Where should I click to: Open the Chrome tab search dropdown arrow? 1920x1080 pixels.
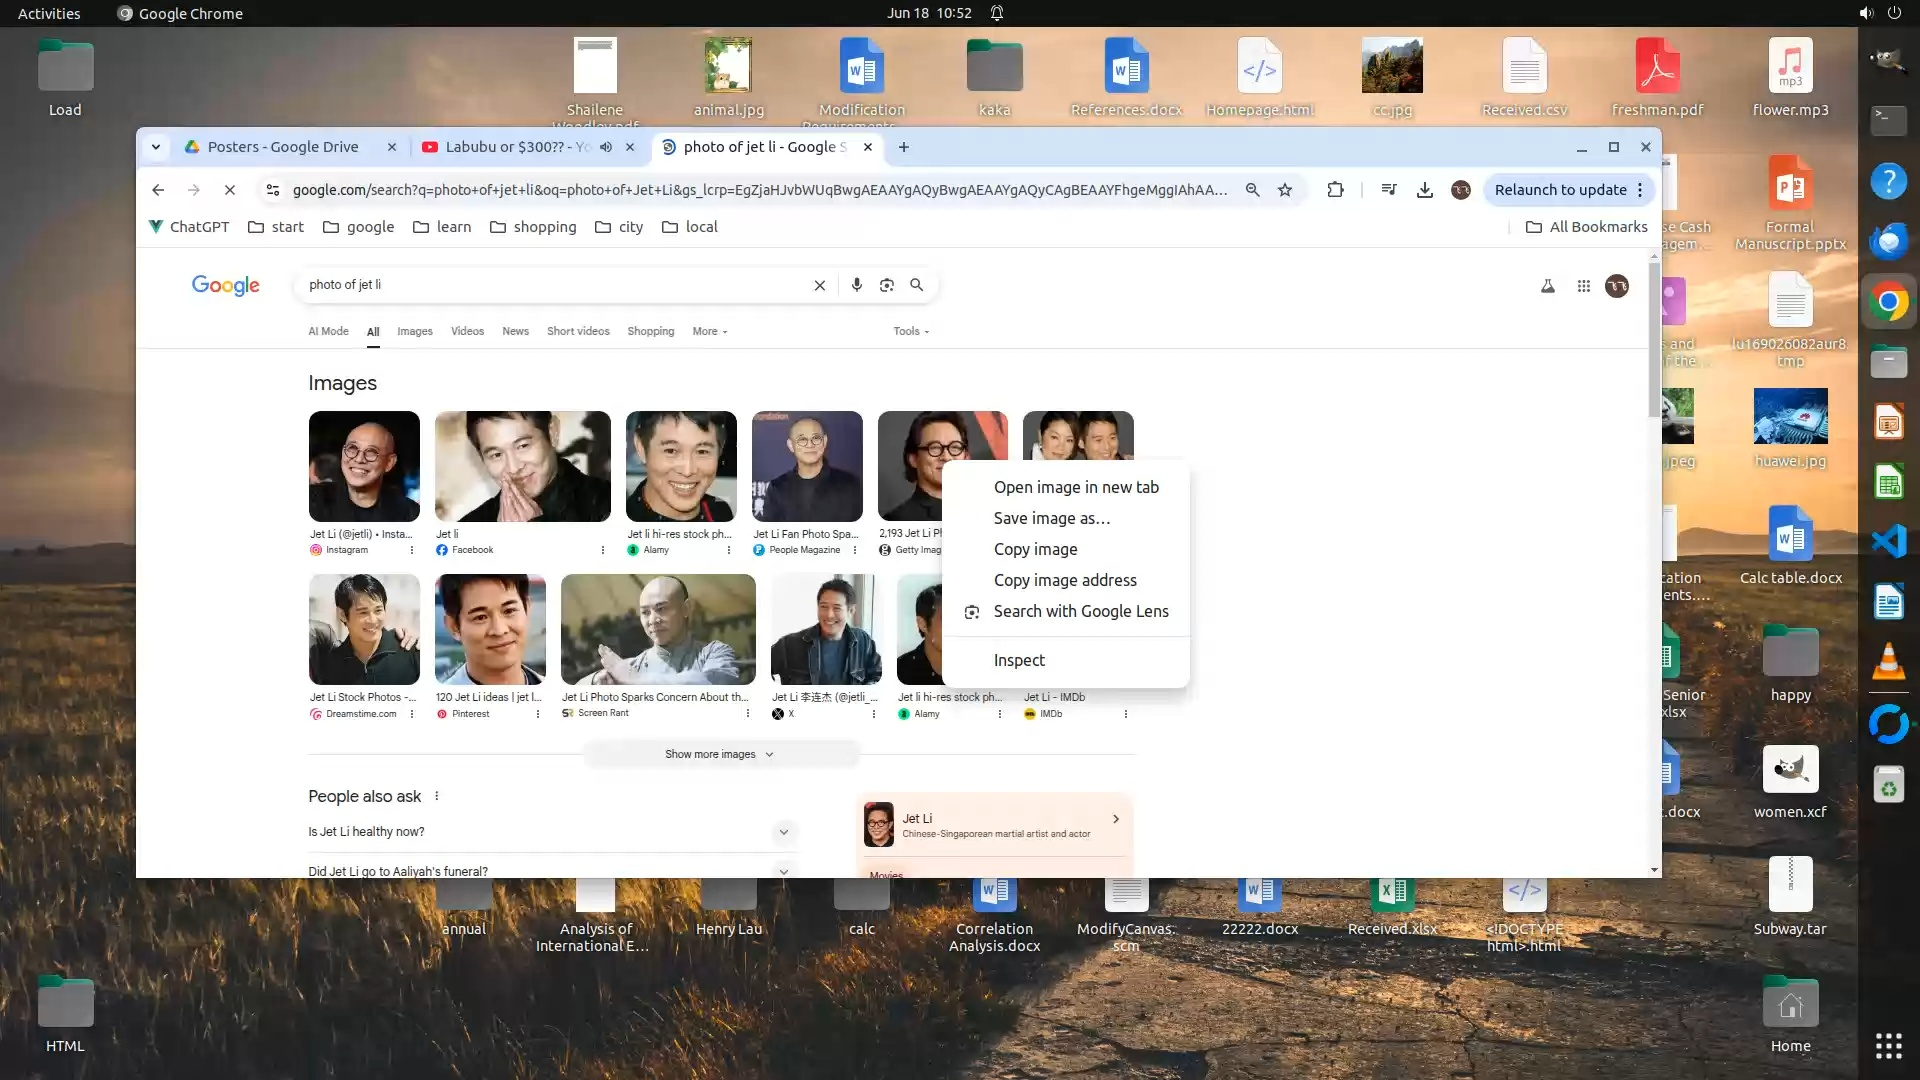(x=156, y=147)
